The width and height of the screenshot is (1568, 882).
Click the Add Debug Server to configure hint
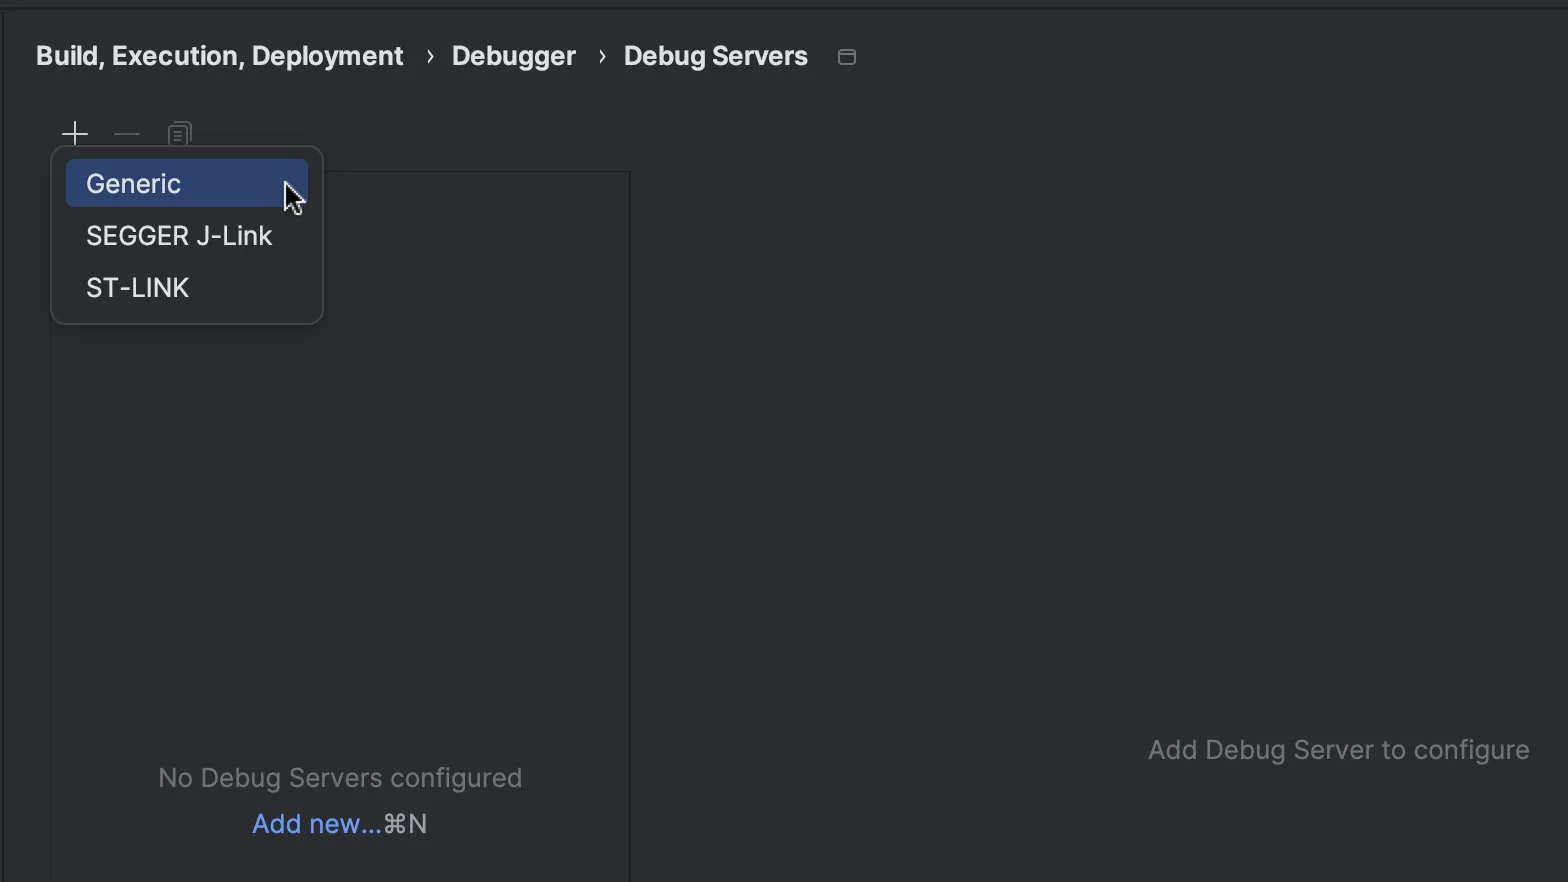coord(1338,750)
